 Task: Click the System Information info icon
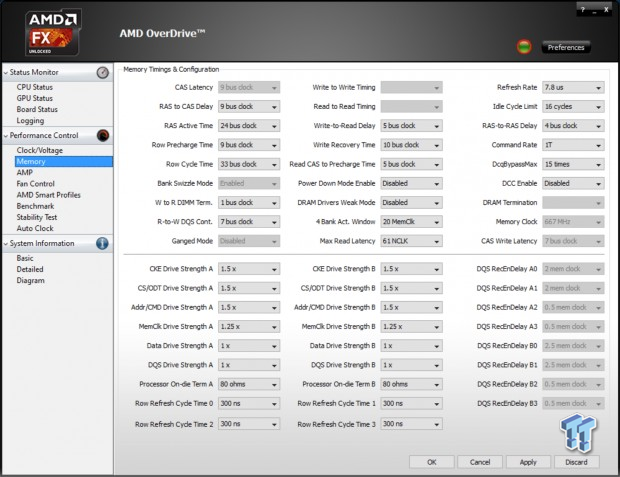[x=102, y=243]
